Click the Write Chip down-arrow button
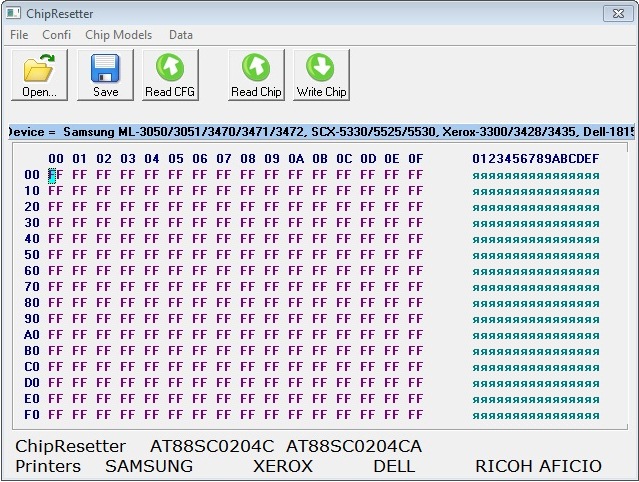The width and height of the screenshot is (639, 482). click(322, 75)
